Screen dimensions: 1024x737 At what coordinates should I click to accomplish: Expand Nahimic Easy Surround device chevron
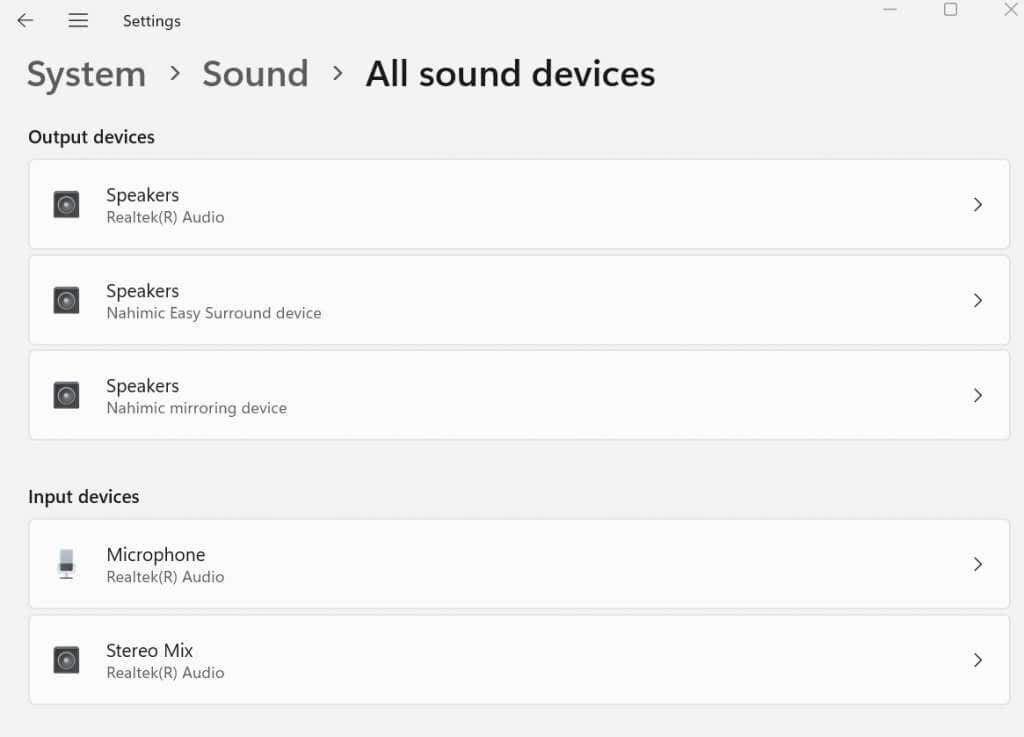(x=978, y=300)
